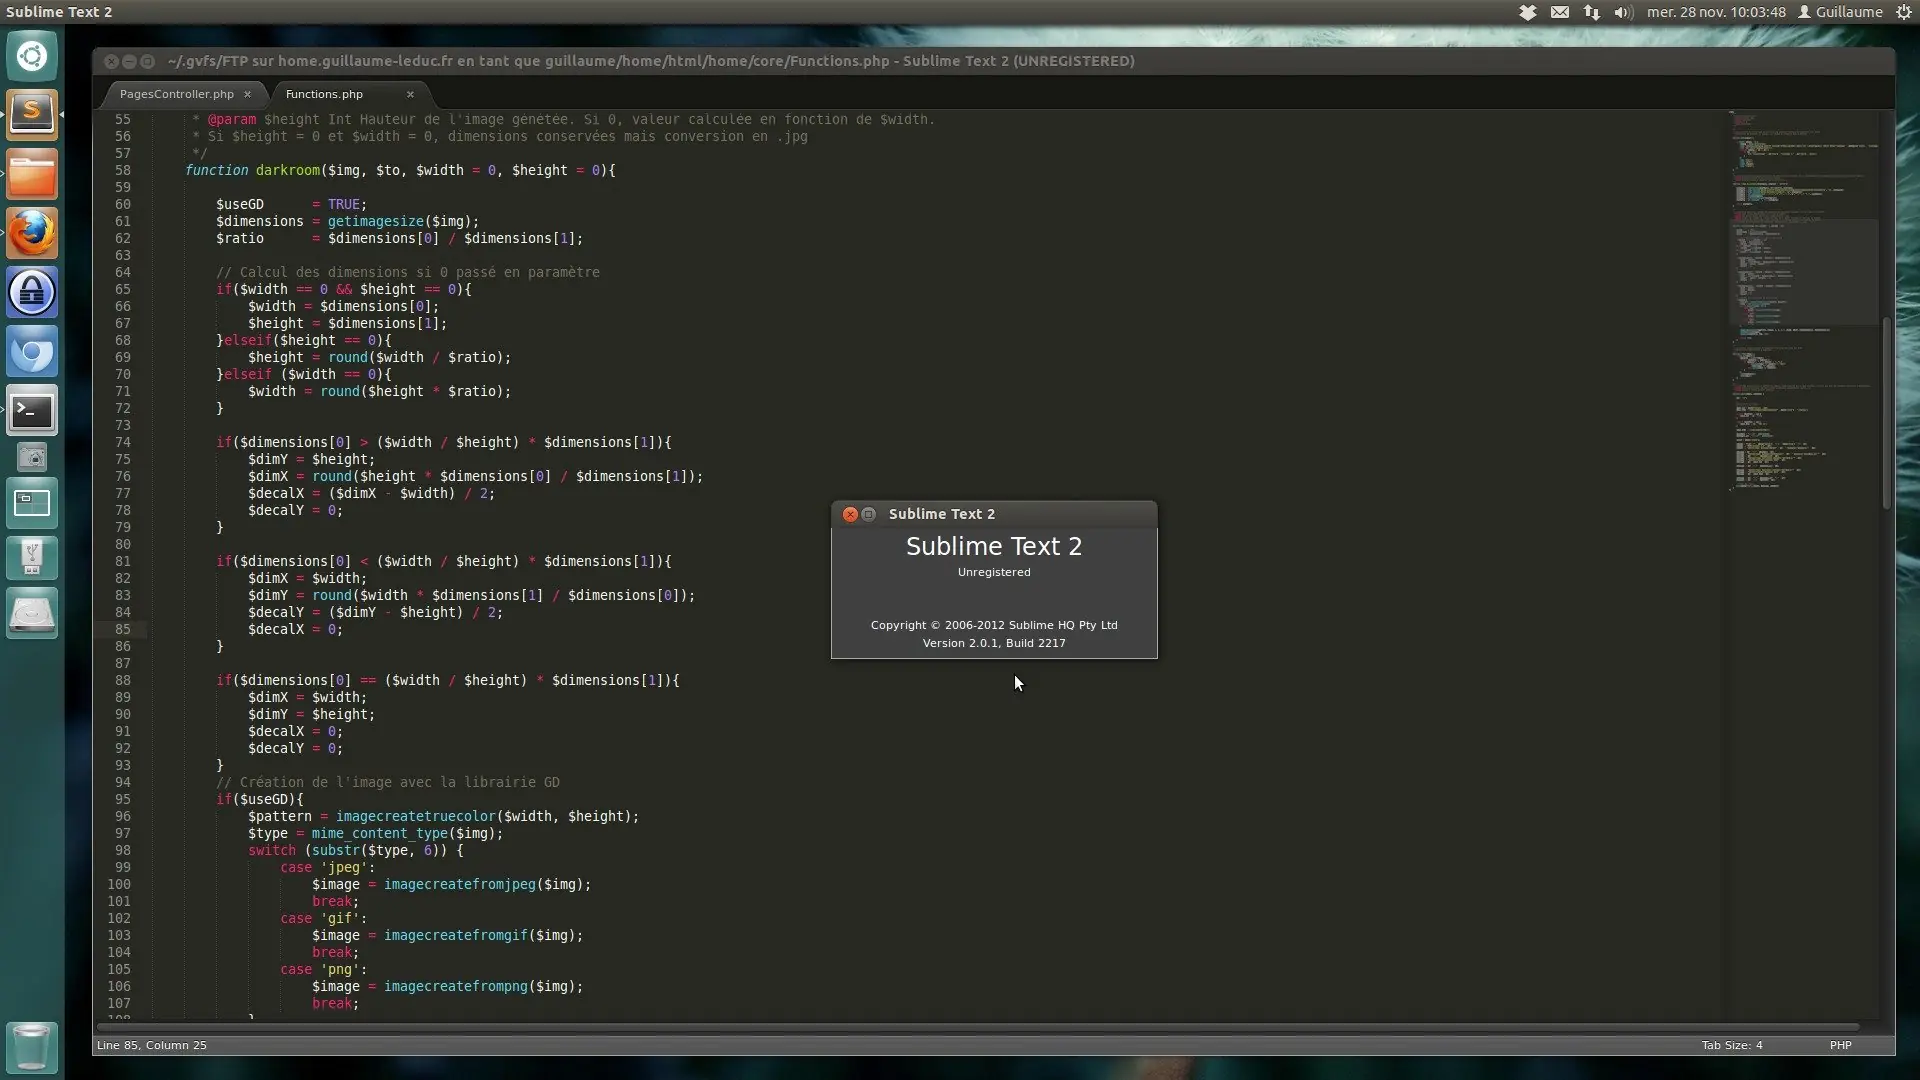The height and width of the screenshot is (1080, 1920).
Task: Click the "case 'png':" line
Action: [324, 969]
